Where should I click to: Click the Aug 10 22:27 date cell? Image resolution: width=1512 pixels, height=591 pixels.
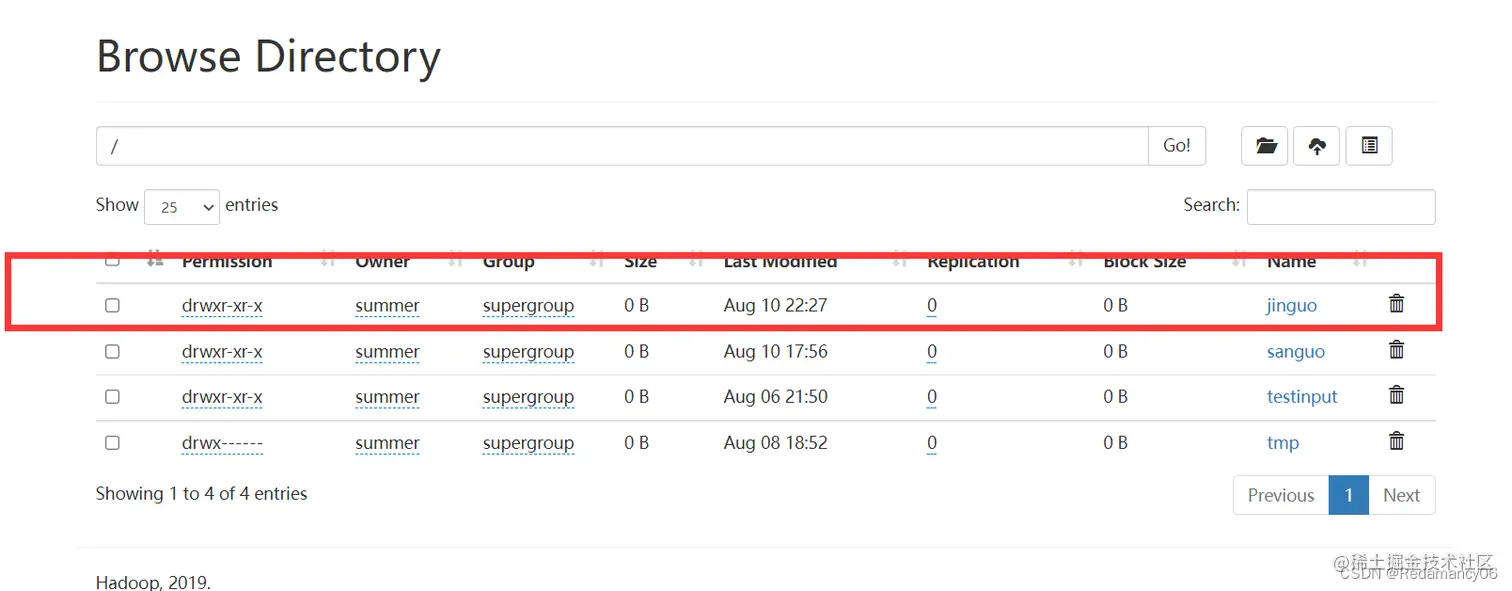click(775, 305)
